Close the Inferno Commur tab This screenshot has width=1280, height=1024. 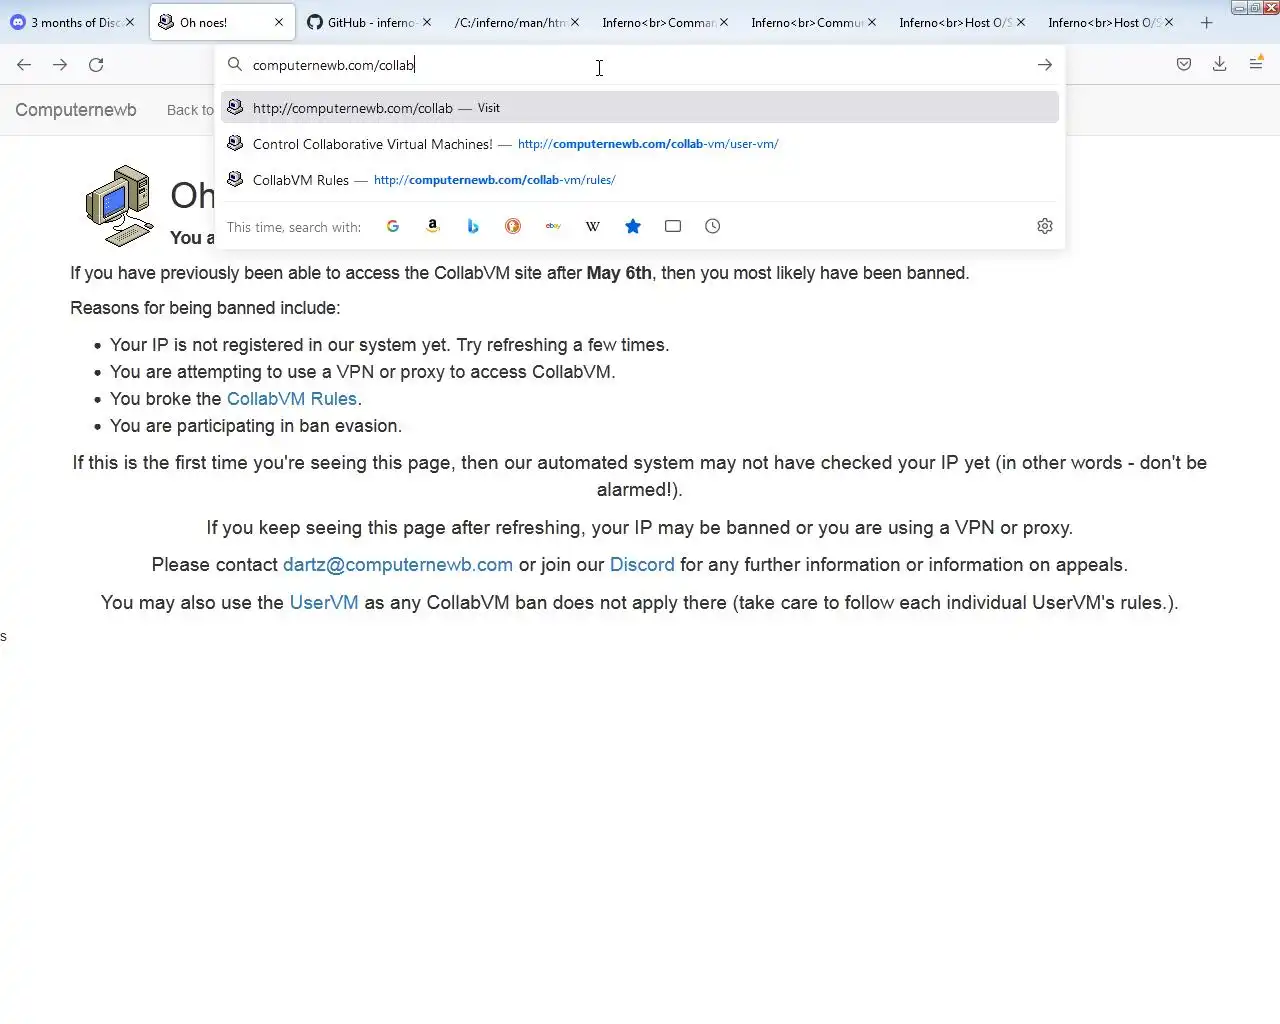[x=872, y=22]
